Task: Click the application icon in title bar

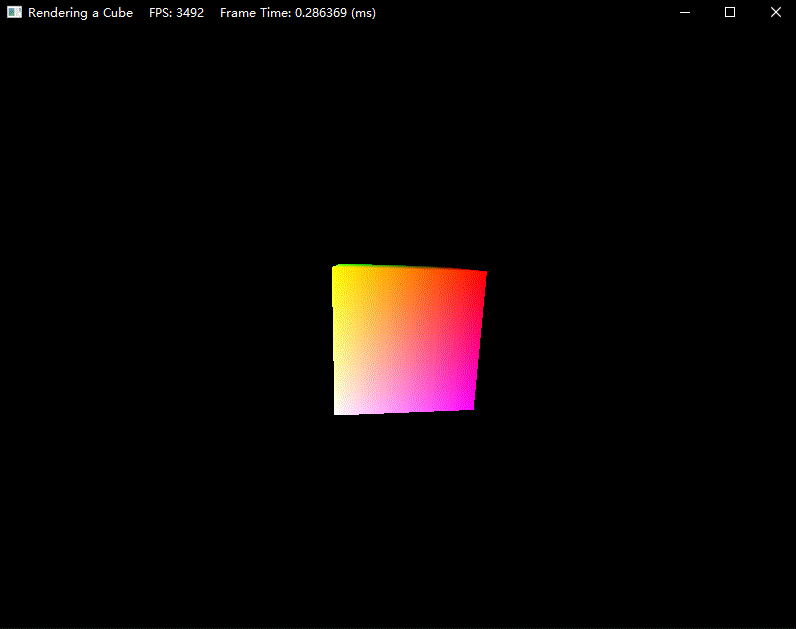Action: (14, 12)
